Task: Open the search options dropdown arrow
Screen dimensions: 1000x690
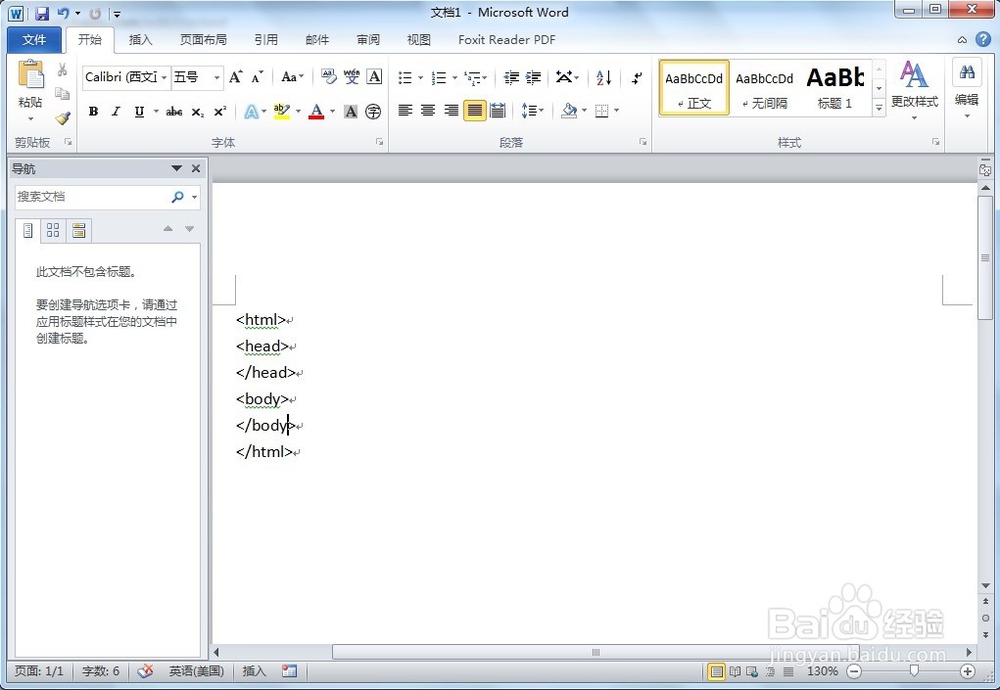Action: (x=195, y=197)
